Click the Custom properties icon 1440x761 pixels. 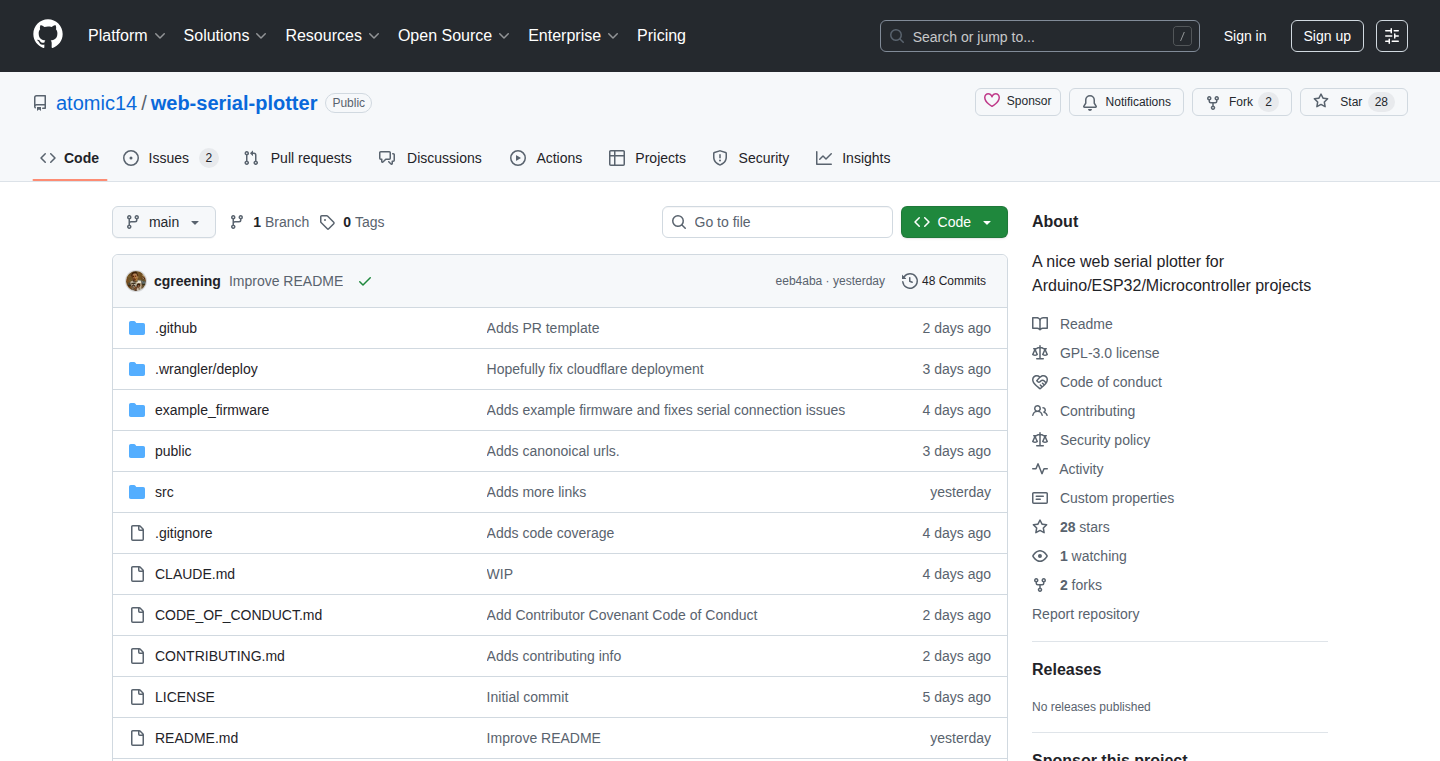(1040, 498)
